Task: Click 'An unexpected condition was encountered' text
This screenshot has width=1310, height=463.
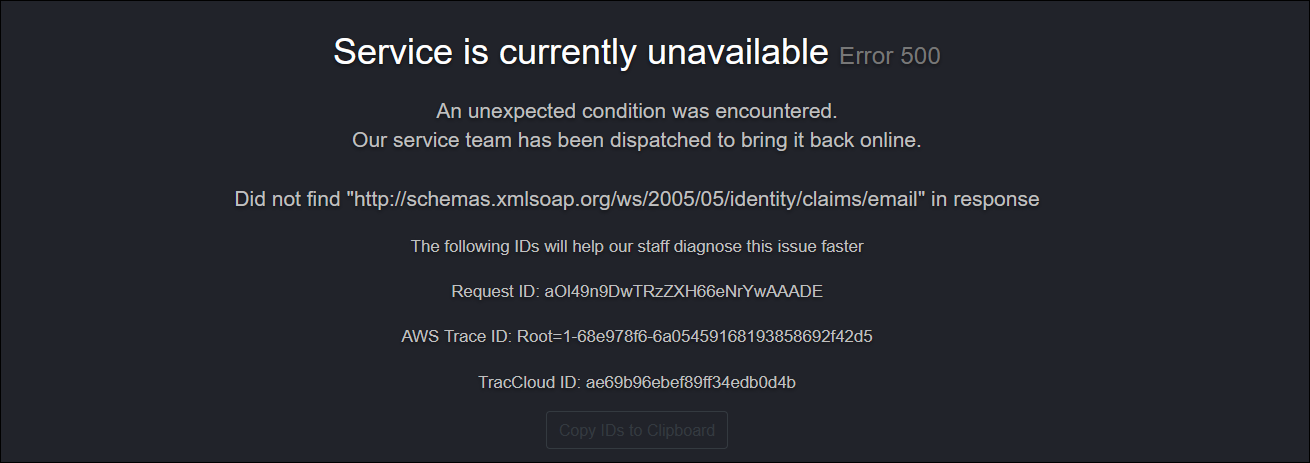Action: point(636,110)
